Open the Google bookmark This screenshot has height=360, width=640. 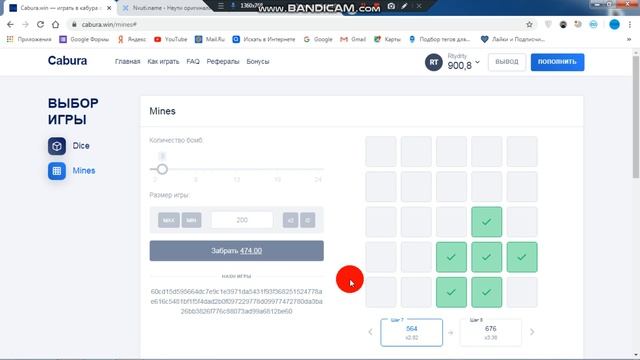point(318,39)
